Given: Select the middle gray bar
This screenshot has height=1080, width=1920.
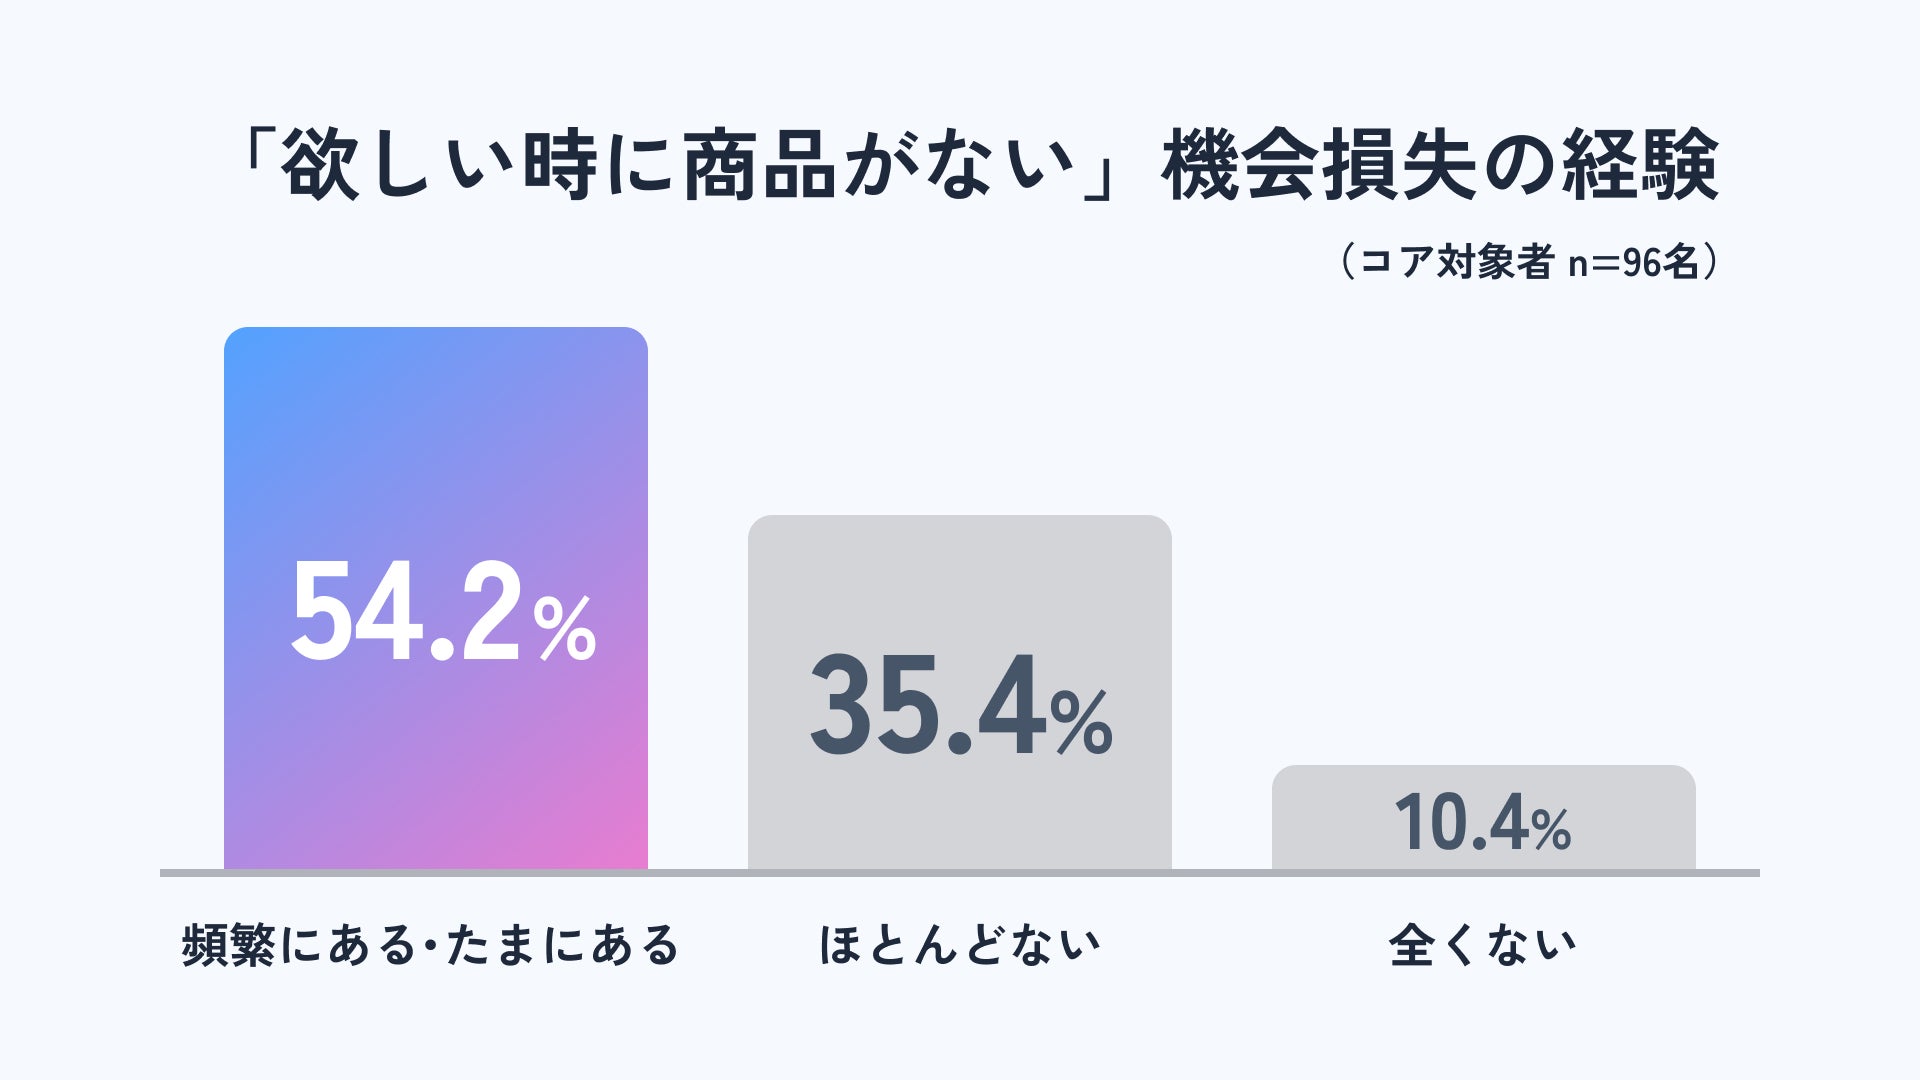Looking at the screenshot, I should click(960, 692).
